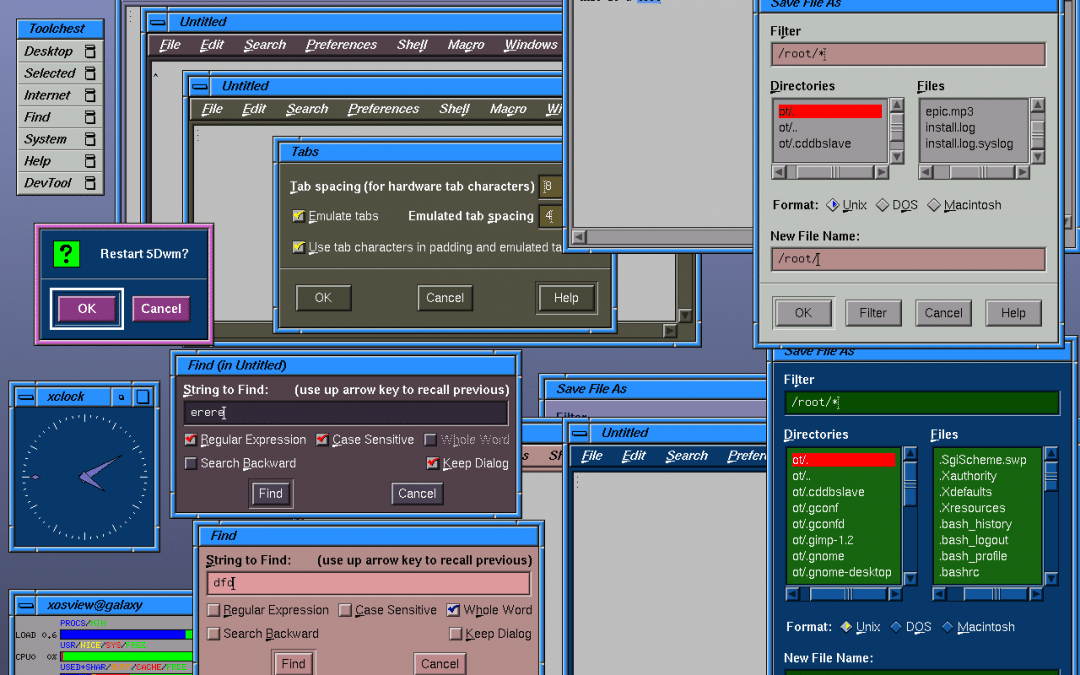Click the tear-off icon beside Selected in Toolchest
This screenshot has height=675, width=1080.
pyautogui.click(x=90, y=73)
